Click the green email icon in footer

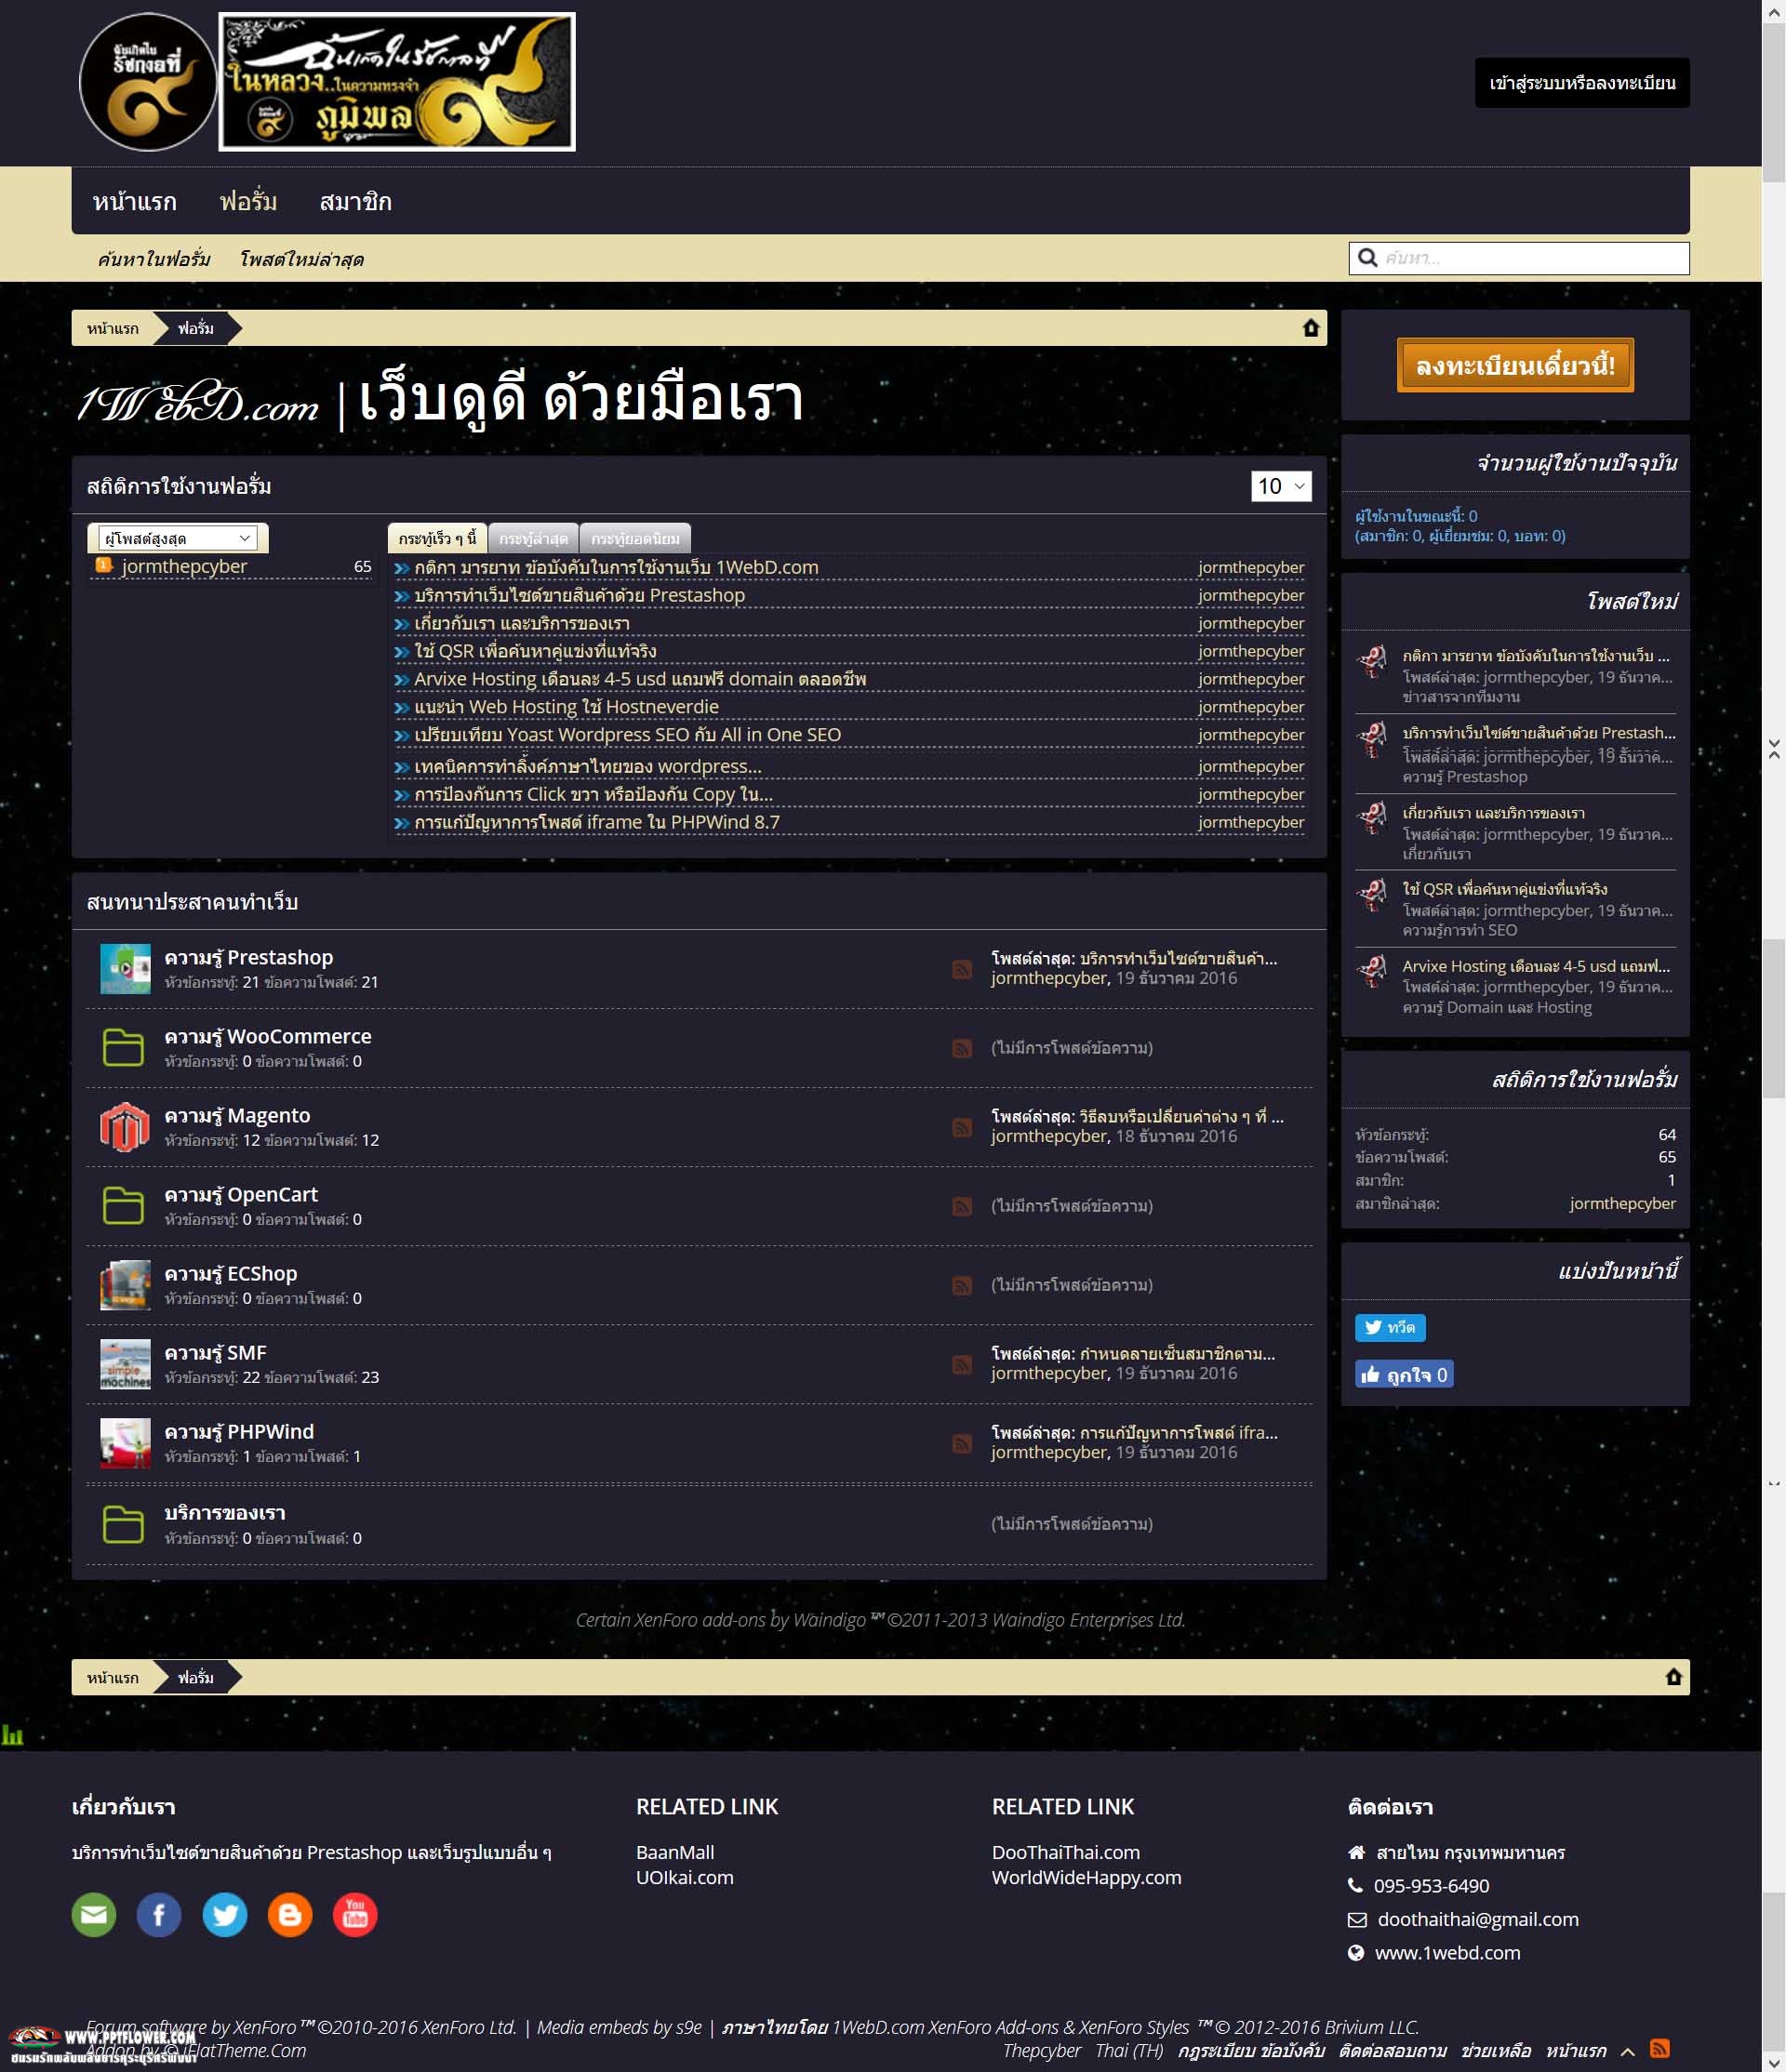point(94,1914)
